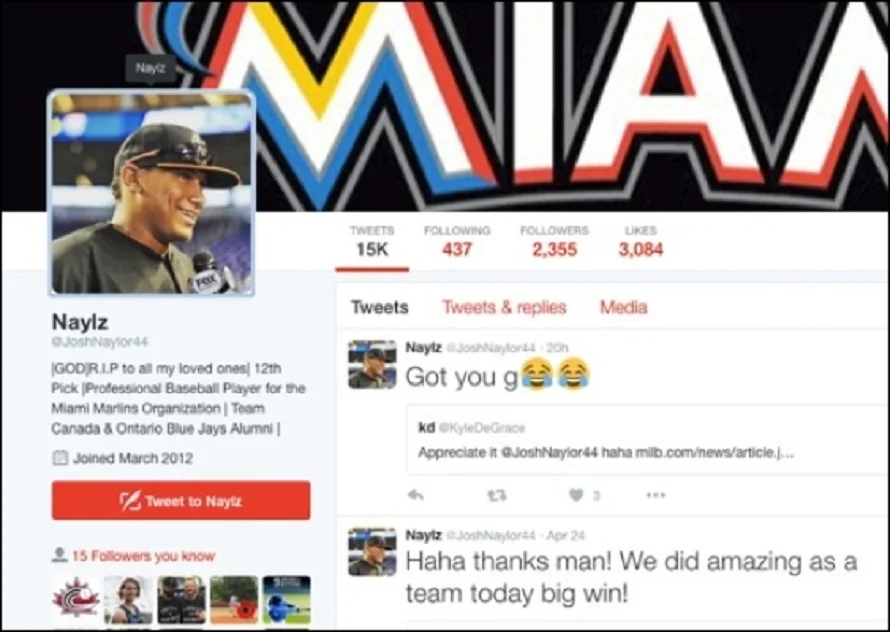Open the 15 Followers you know link
Image resolution: width=890 pixels, height=632 pixels.
coord(143,556)
